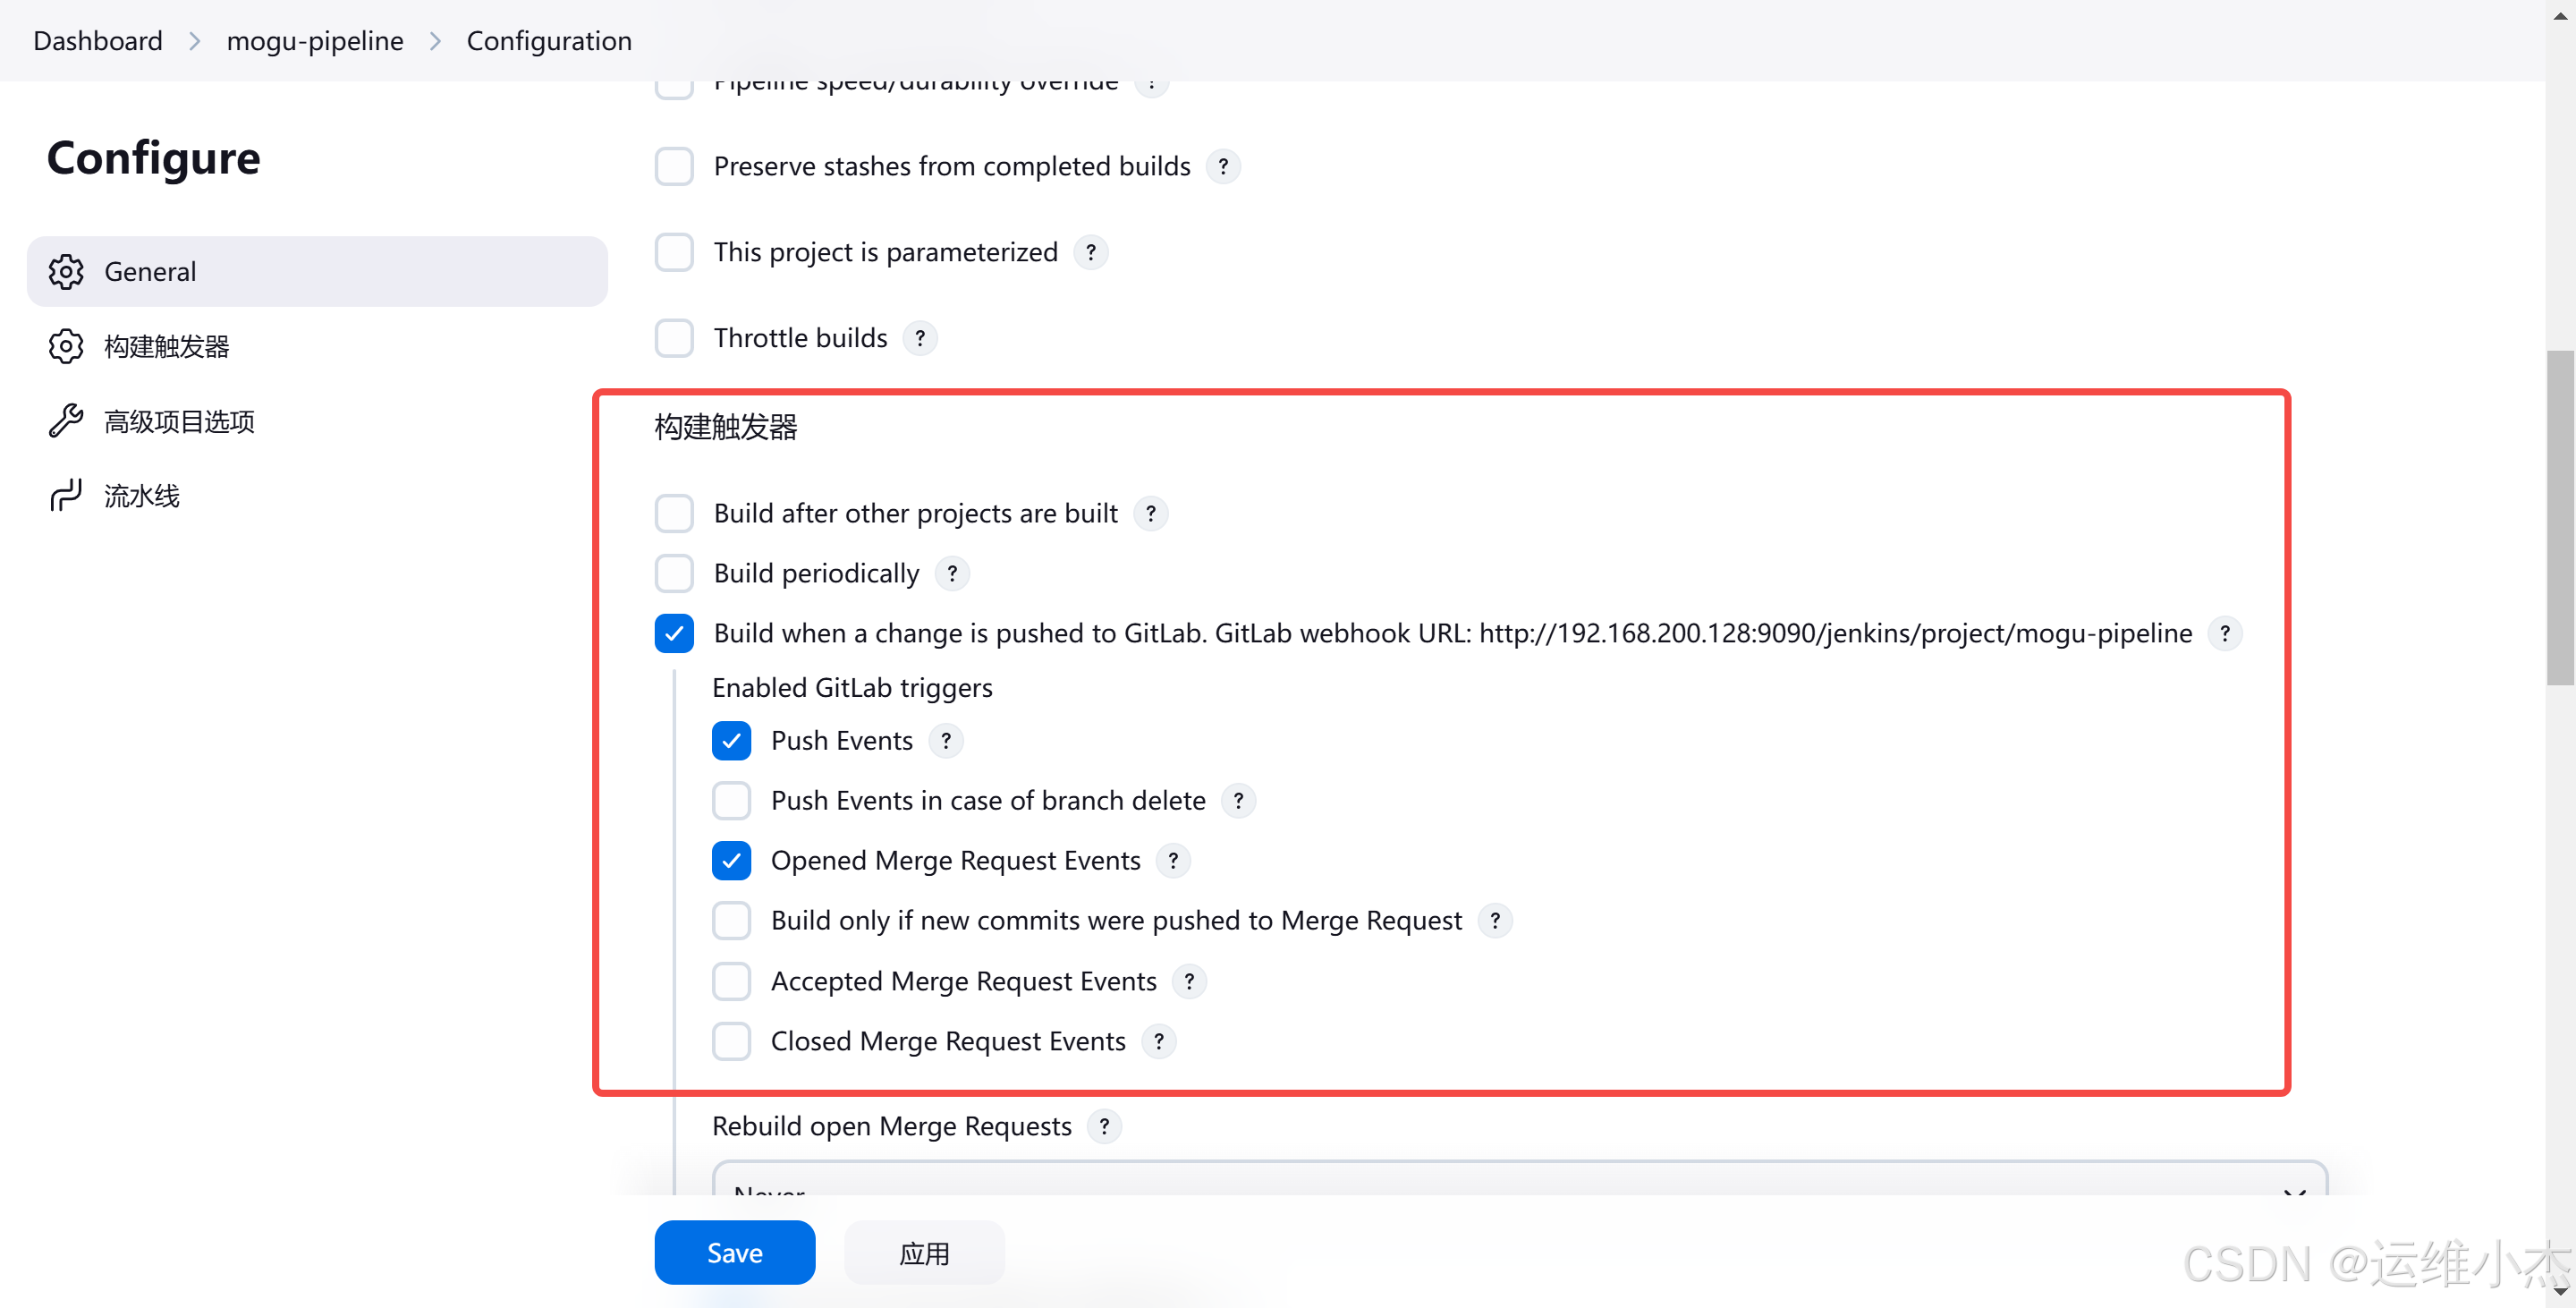The image size is (2576, 1308).
Task: Click the wrench icon for 高级项目选项
Action: (x=66, y=421)
